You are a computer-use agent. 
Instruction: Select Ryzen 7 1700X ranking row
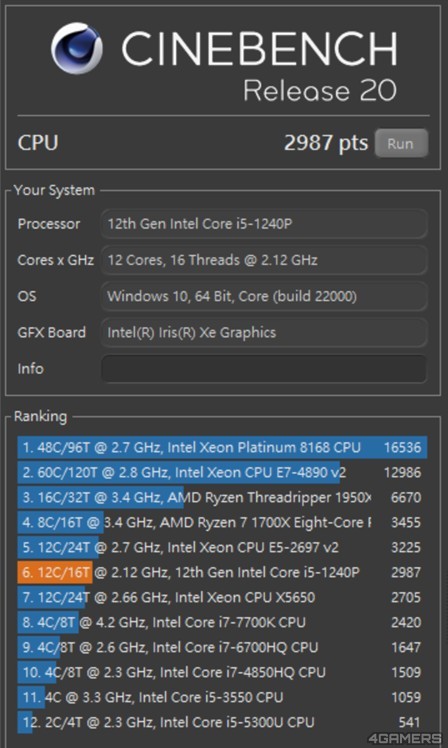coord(222,522)
